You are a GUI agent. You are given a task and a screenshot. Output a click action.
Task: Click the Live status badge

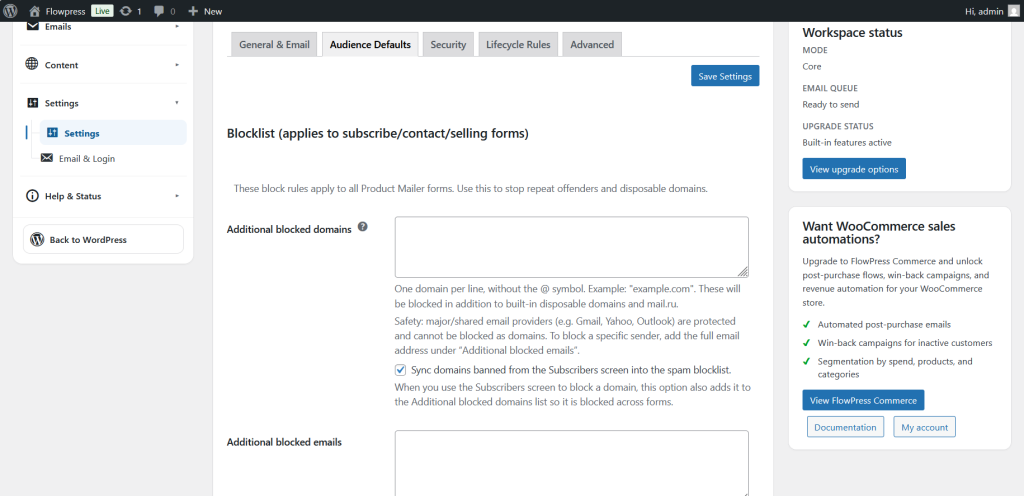(101, 11)
